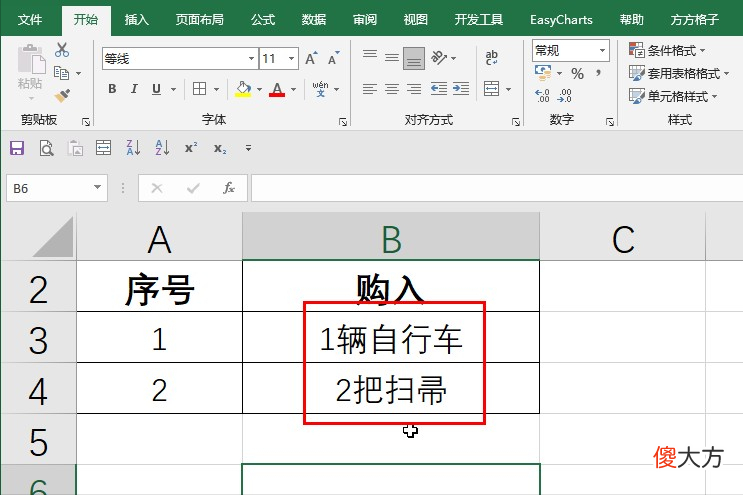This screenshot has height=495, width=743.
Task: Switch to 视图 tab
Action: point(416,19)
